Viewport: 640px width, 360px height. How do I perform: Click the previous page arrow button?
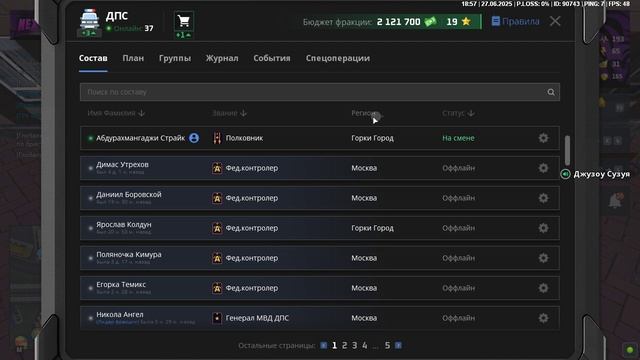[x=324, y=346]
